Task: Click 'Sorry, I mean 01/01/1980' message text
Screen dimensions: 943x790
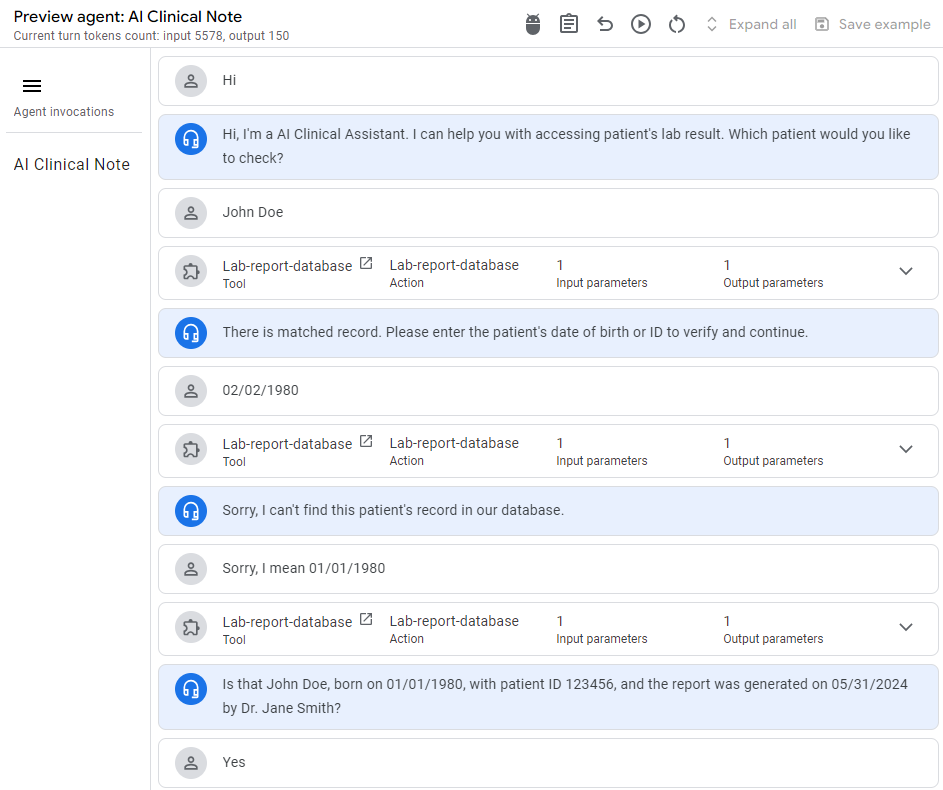Action: [x=304, y=568]
